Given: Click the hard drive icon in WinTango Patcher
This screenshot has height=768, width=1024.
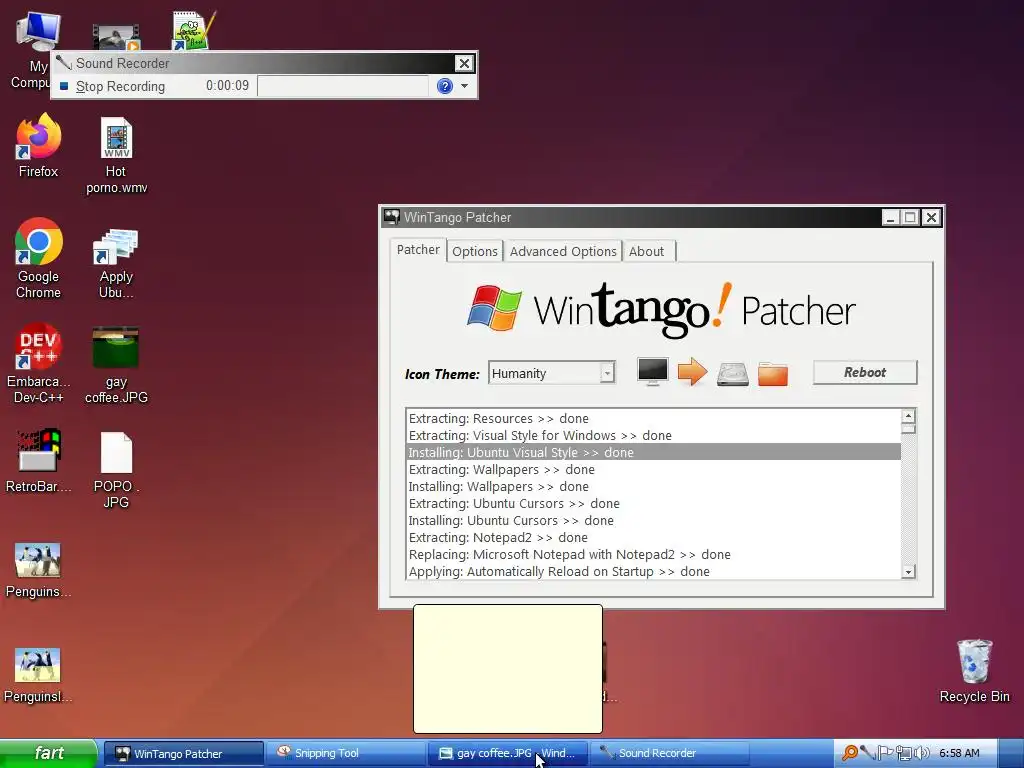Looking at the screenshot, I should tap(733, 374).
